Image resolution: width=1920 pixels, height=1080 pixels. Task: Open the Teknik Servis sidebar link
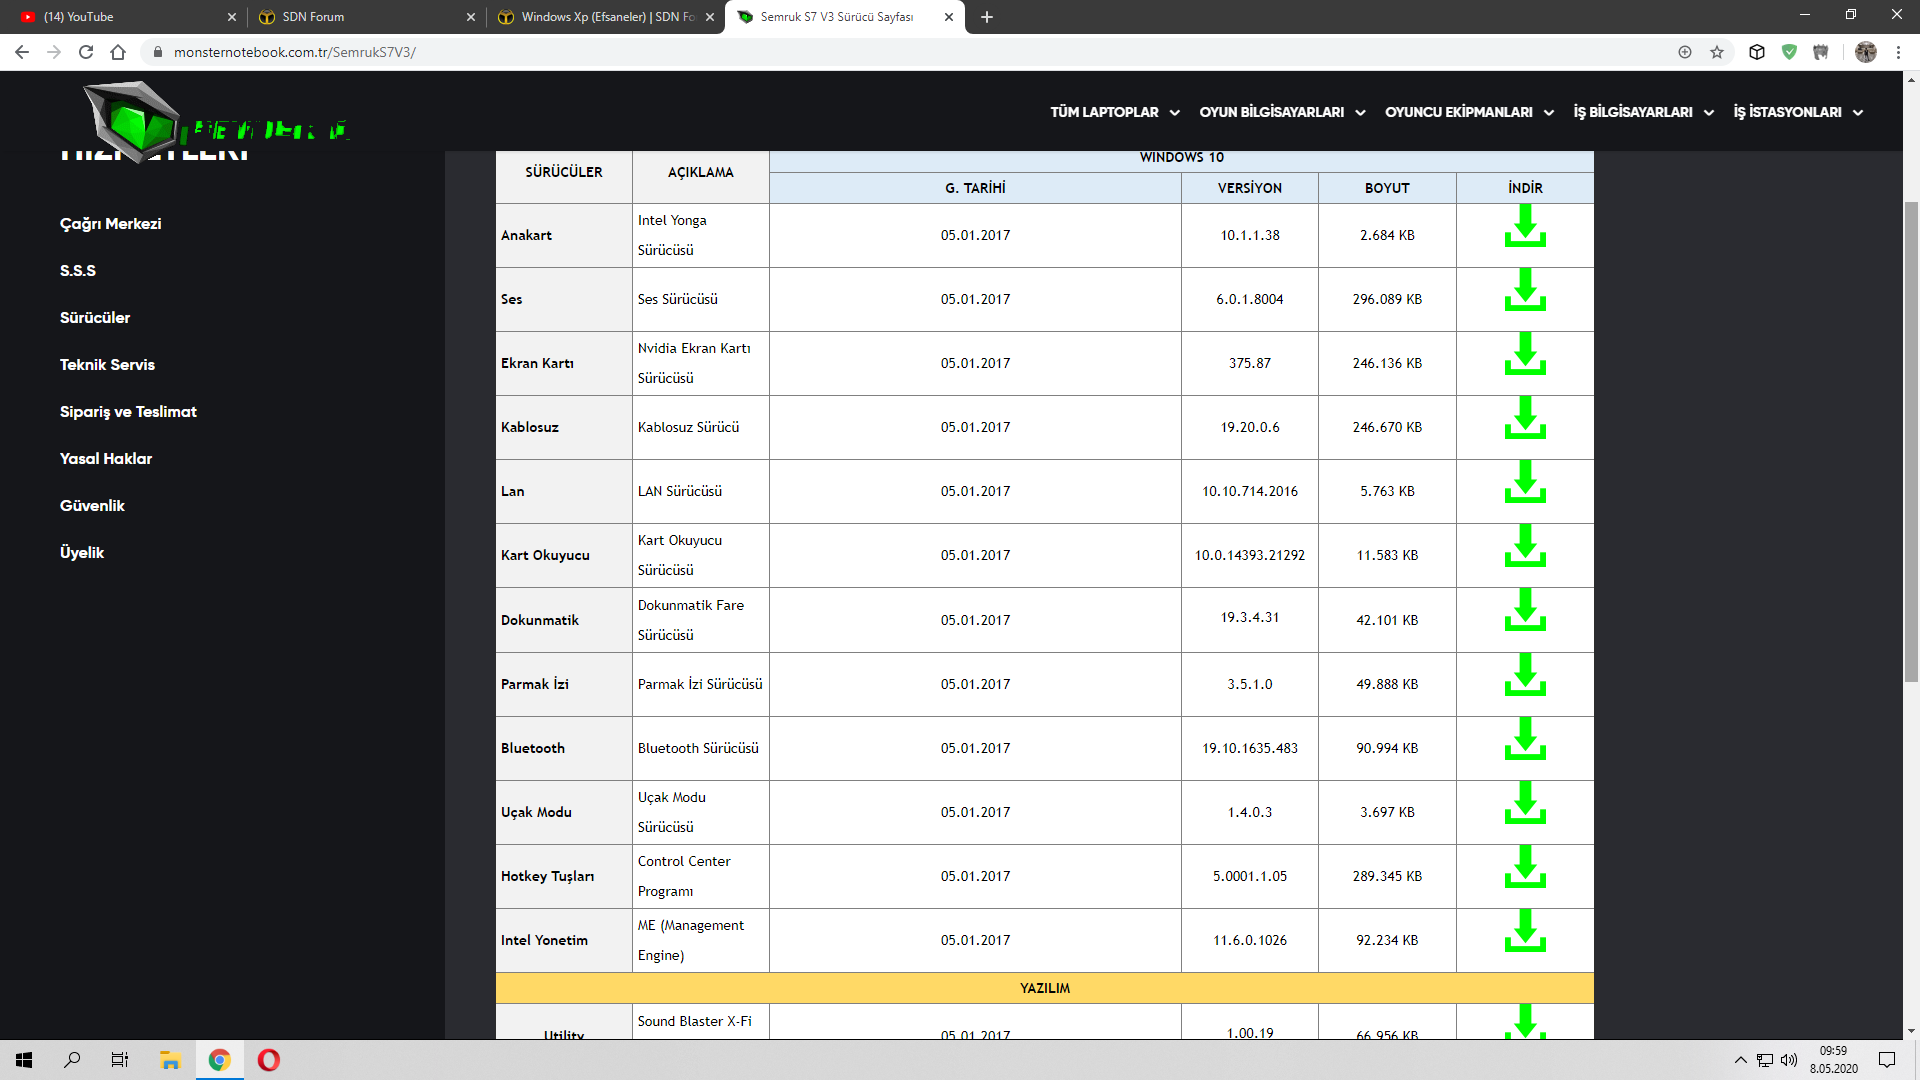pyautogui.click(x=107, y=365)
